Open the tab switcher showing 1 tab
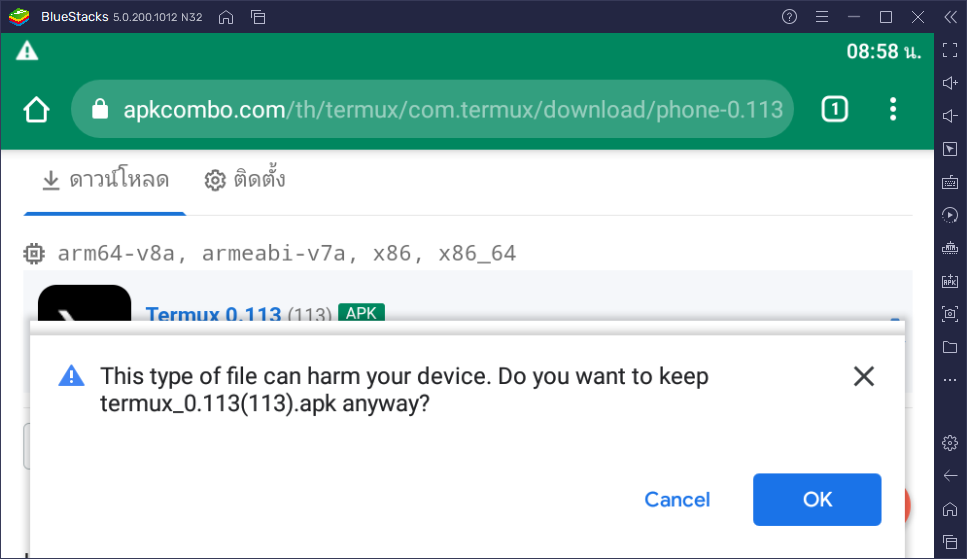The width and height of the screenshot is (967, 559). [834, 110]
